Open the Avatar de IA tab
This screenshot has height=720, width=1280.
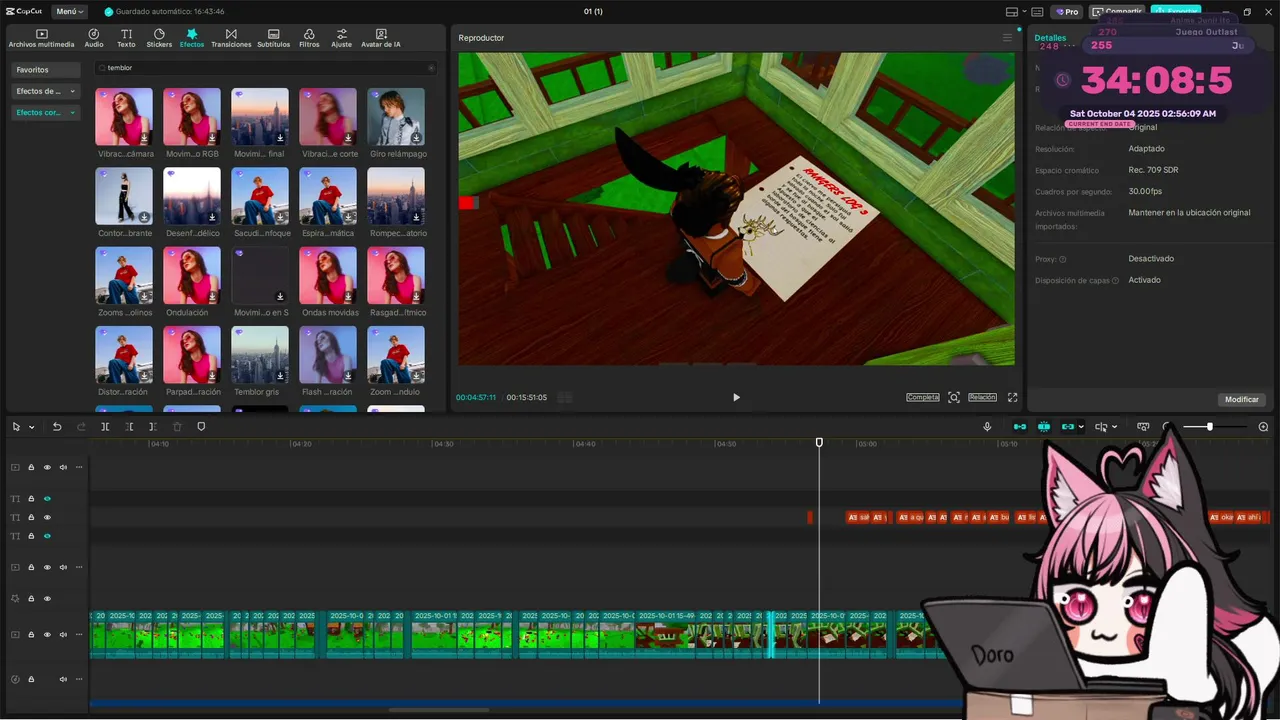[x=380, y=38]
